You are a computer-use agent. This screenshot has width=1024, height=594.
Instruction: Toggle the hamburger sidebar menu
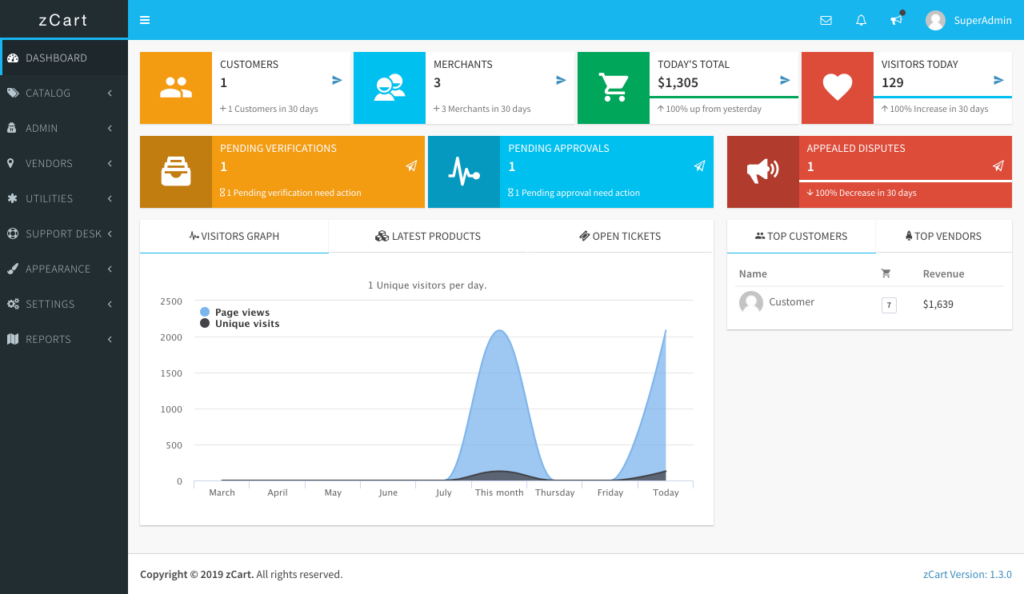pyautogui.click(x=145, y=20)
